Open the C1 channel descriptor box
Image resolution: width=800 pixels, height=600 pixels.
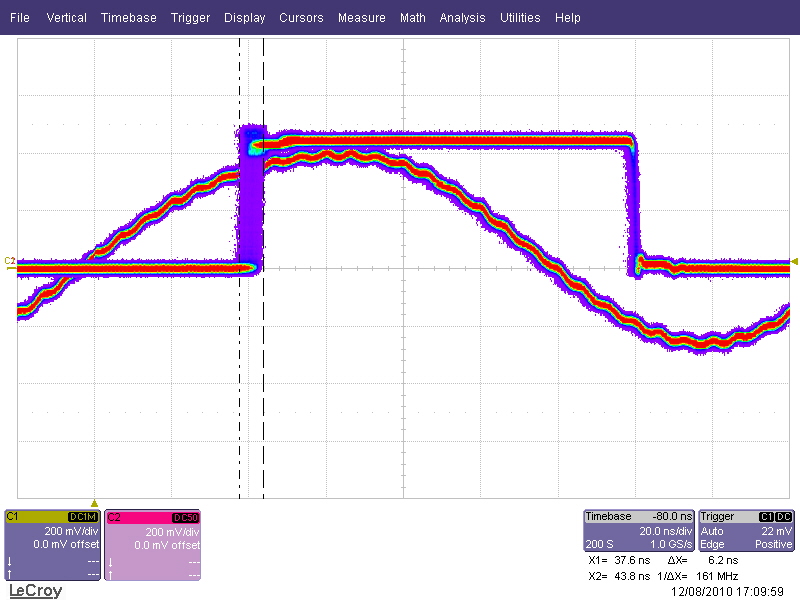pyautogui.click(x=53, y=545)
